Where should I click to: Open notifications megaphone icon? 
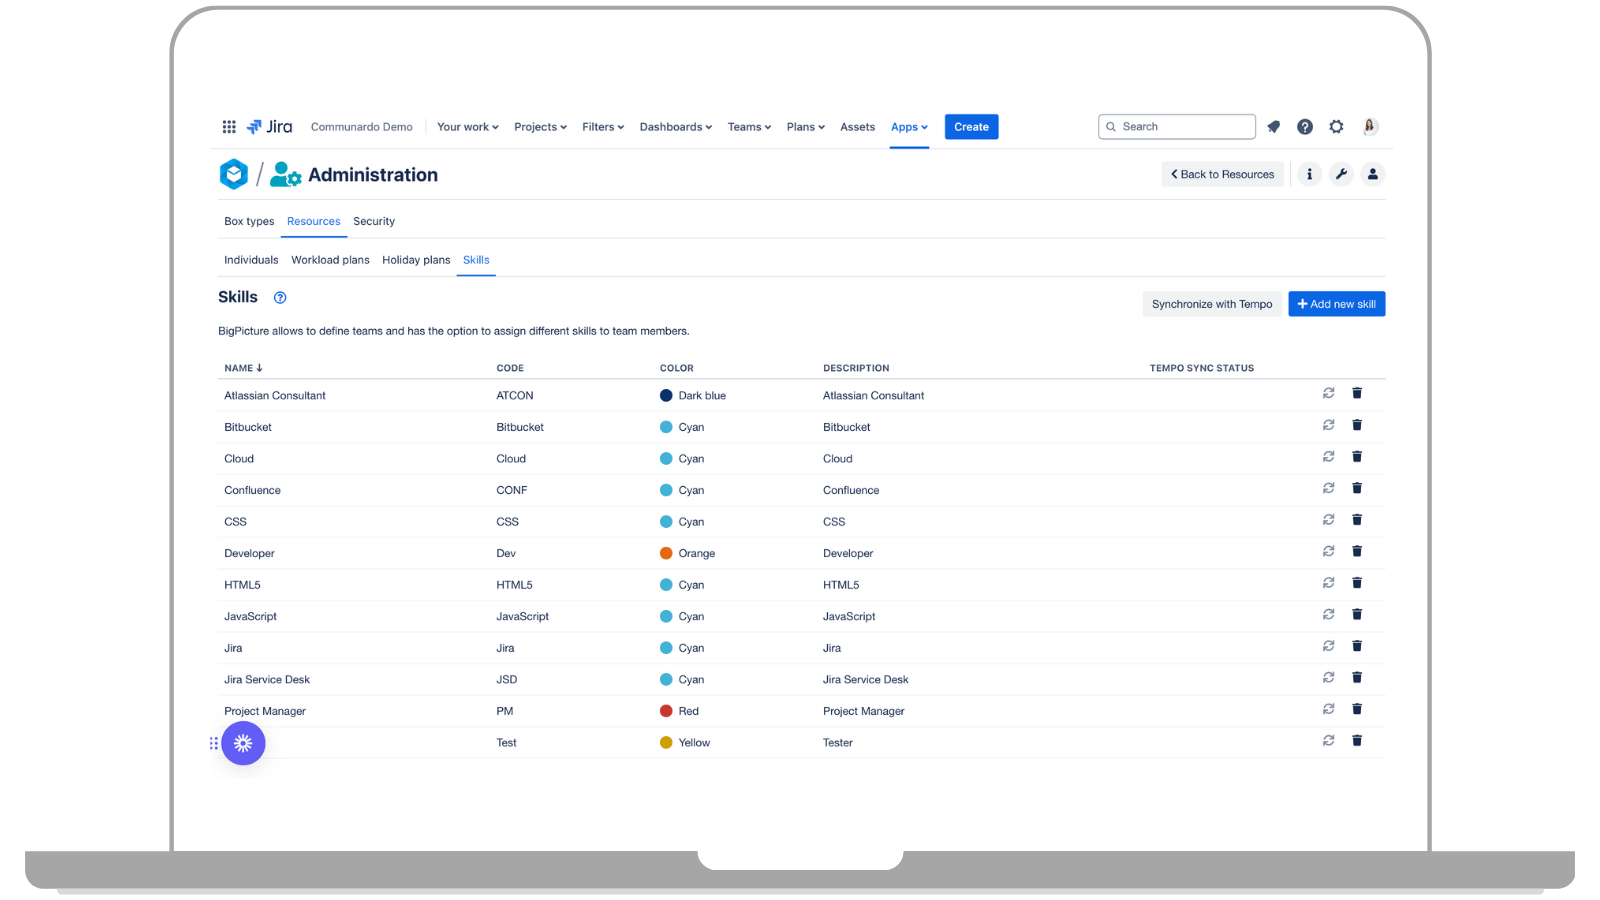pyautogui.click(x=1273, y=127)
